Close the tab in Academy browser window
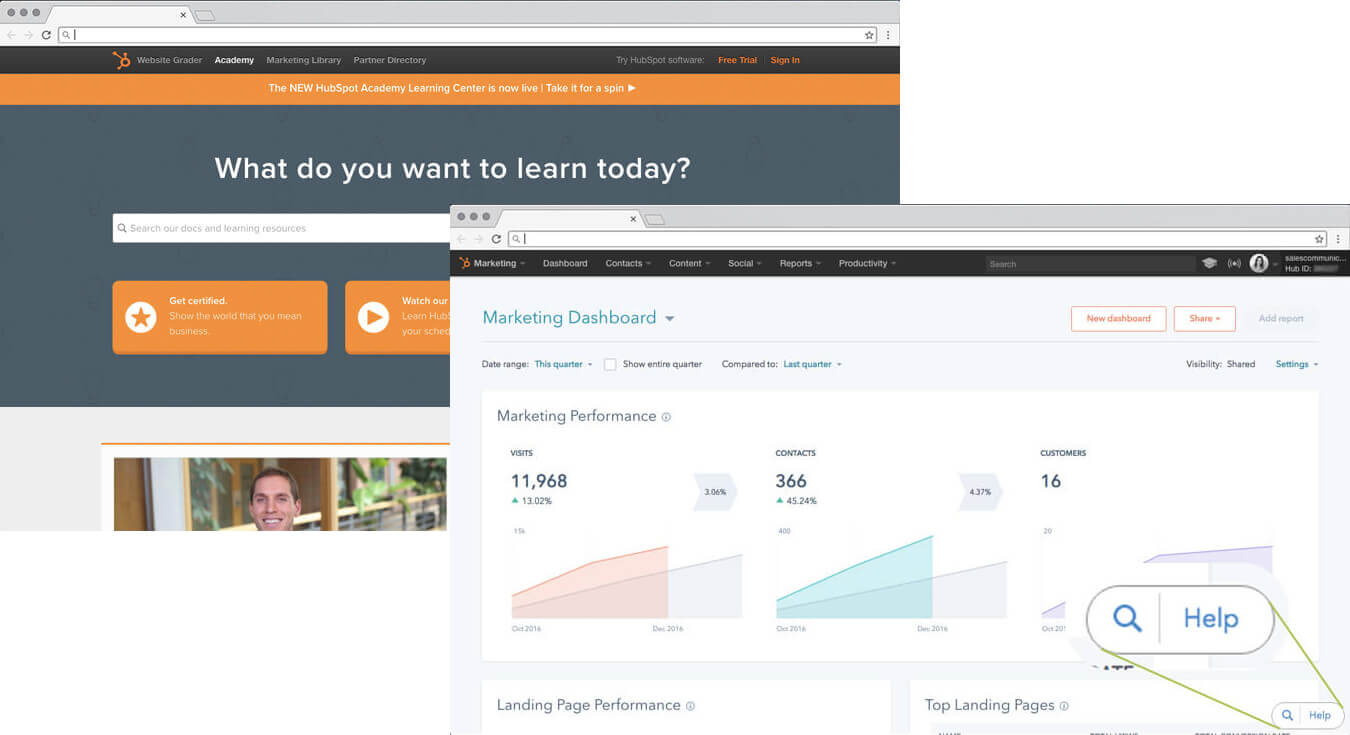This screenshot has width=1350, height=735. [x=183, y=15]
